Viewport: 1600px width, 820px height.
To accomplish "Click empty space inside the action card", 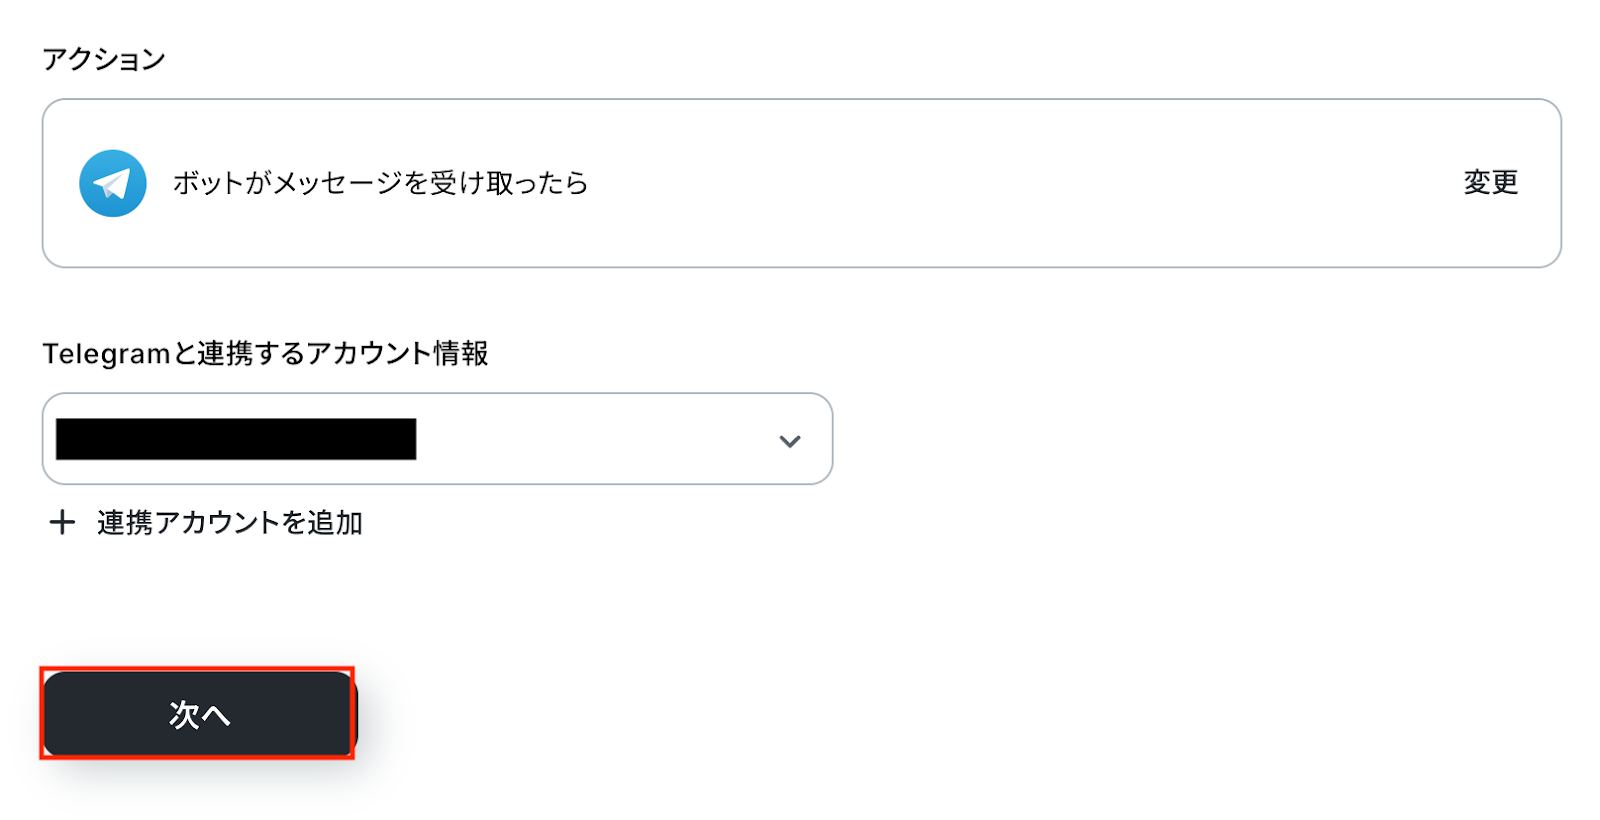I will tap(1000, 183).
